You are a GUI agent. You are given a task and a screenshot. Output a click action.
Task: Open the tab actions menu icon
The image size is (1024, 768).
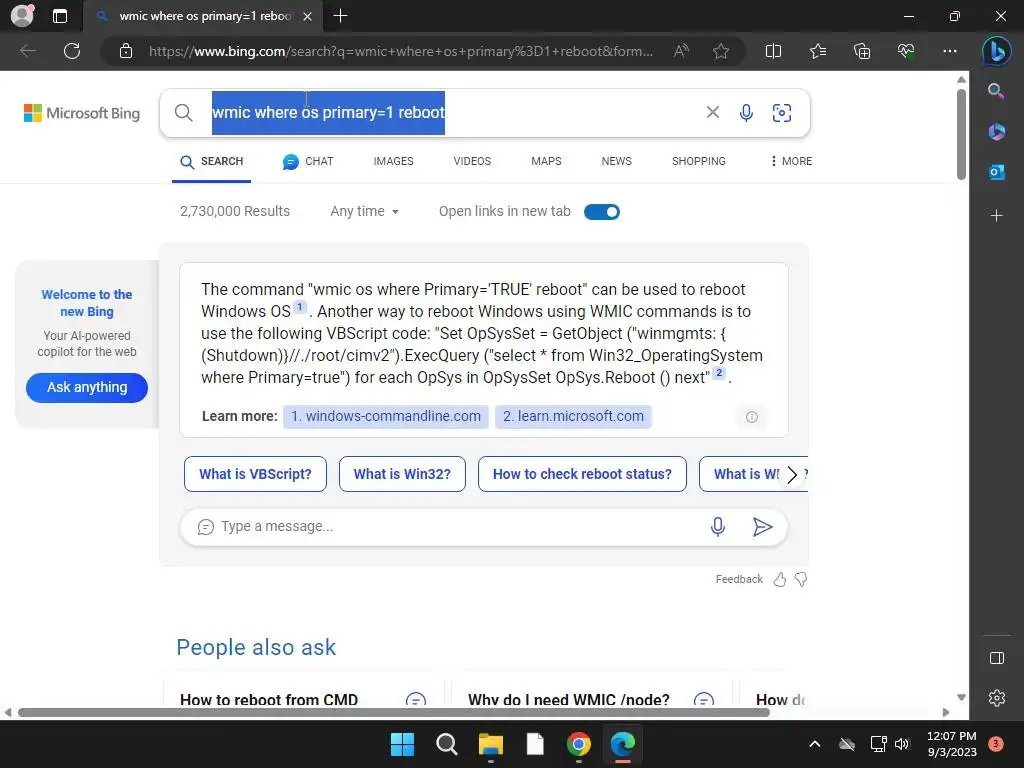[x=59, y=16]
